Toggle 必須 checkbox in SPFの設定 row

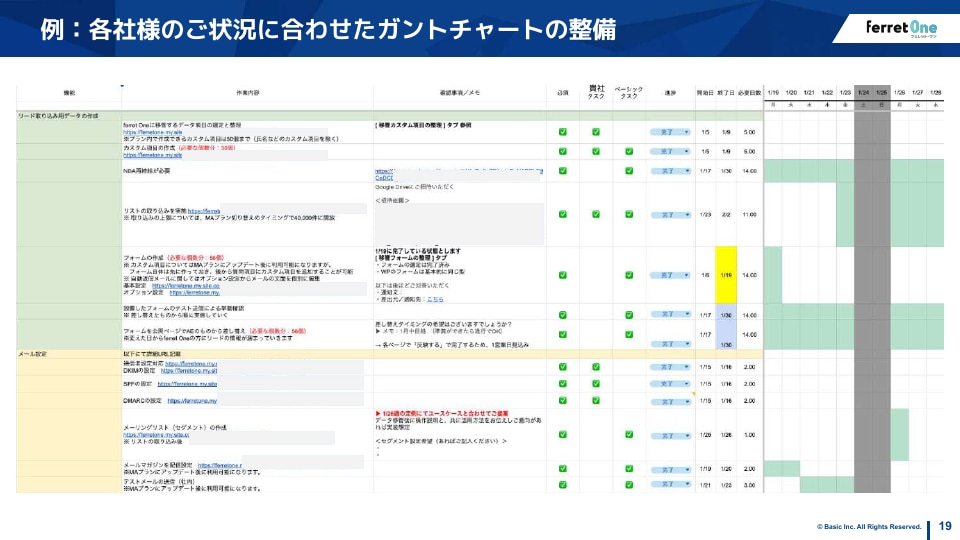click(563, 384)
